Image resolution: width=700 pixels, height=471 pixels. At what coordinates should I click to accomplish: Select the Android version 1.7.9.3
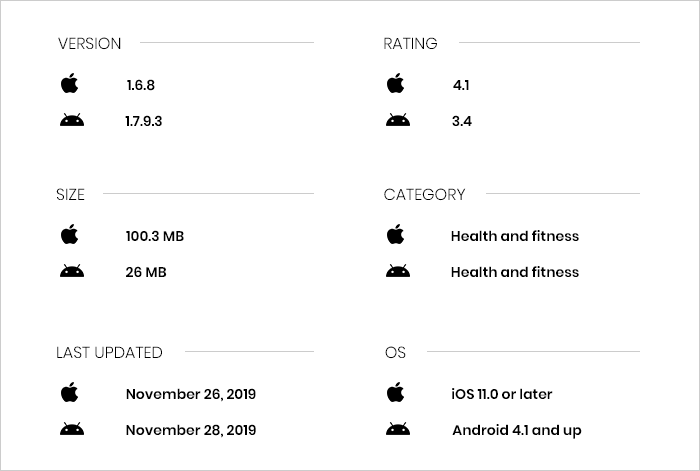pyautogui.click(x=144, y=121)
